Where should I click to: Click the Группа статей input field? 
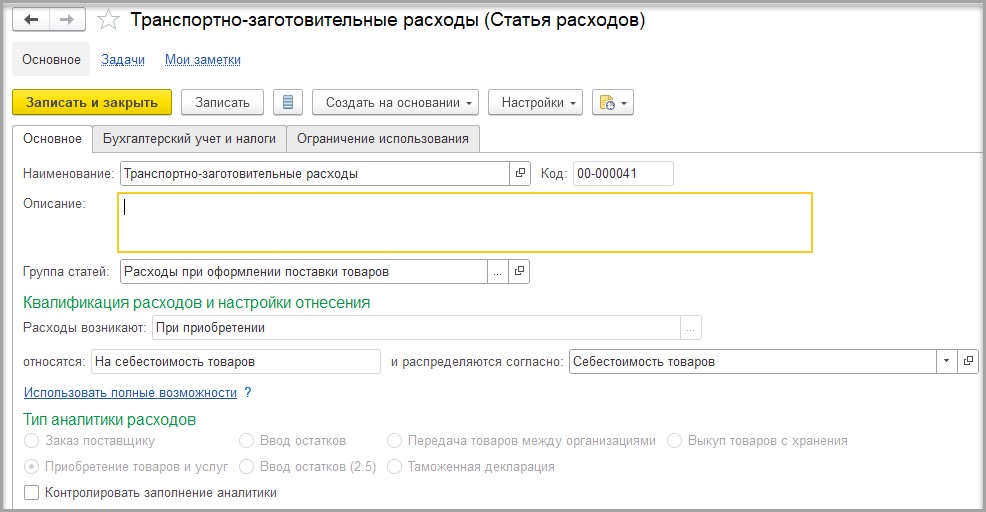point(304,272)
